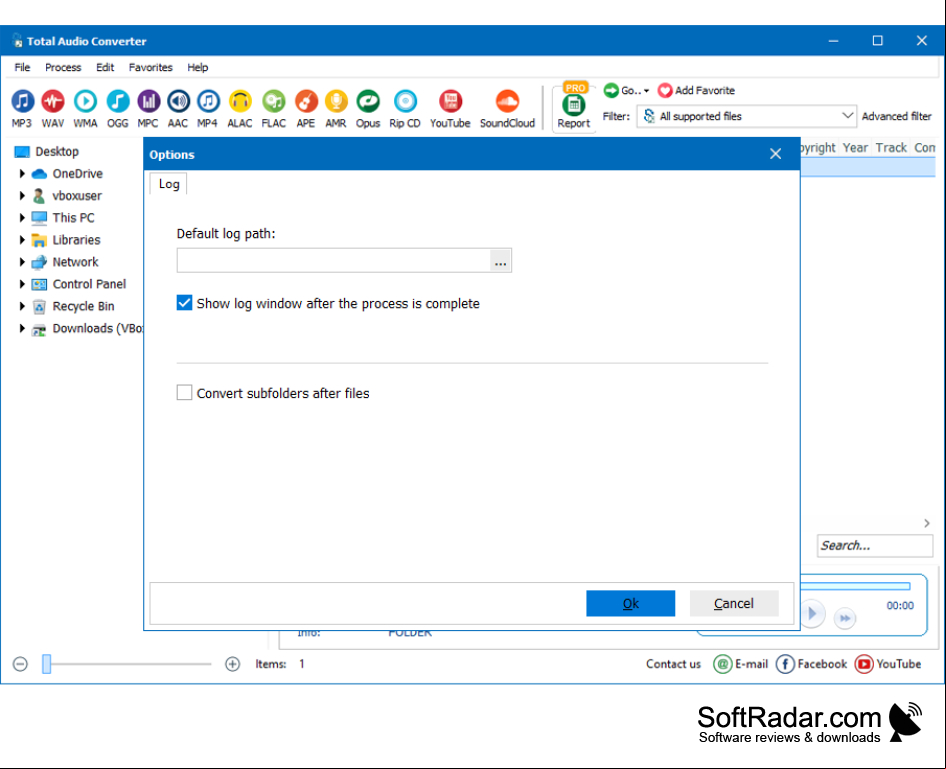946x769 pixels.
Task: Click the audio playback progress bar
Action: click(856, 586)
